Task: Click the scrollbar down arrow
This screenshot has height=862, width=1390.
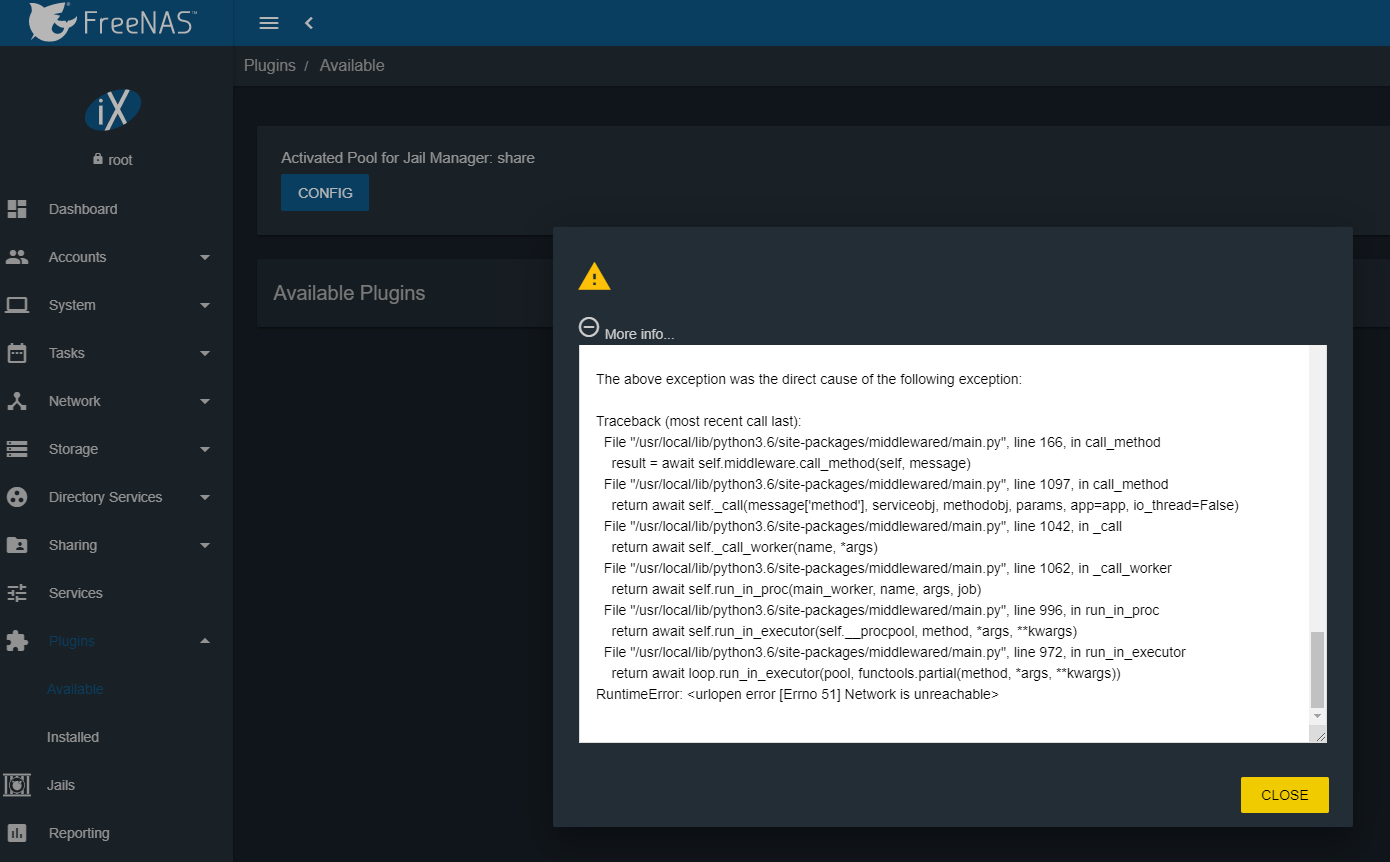Action: click(x=1317, y=716)
